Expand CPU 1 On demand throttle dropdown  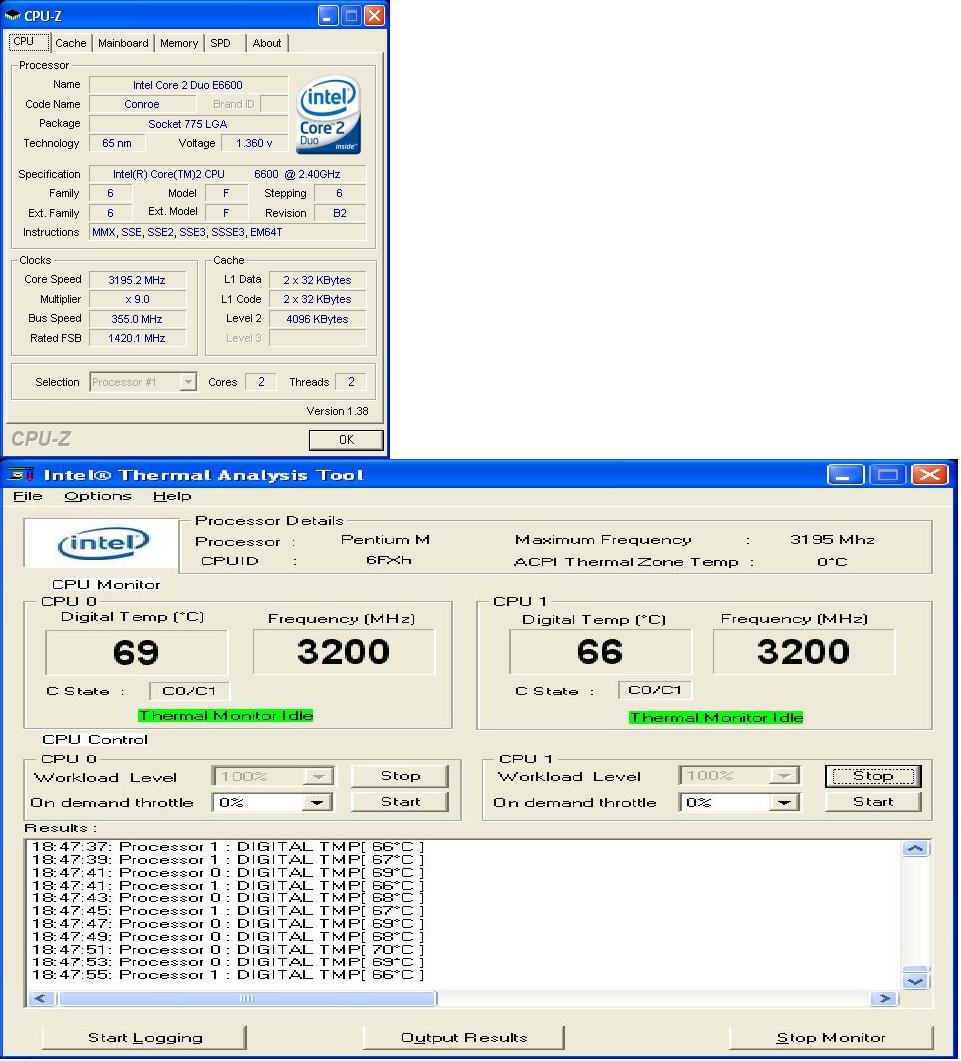(x=784, y=803)
